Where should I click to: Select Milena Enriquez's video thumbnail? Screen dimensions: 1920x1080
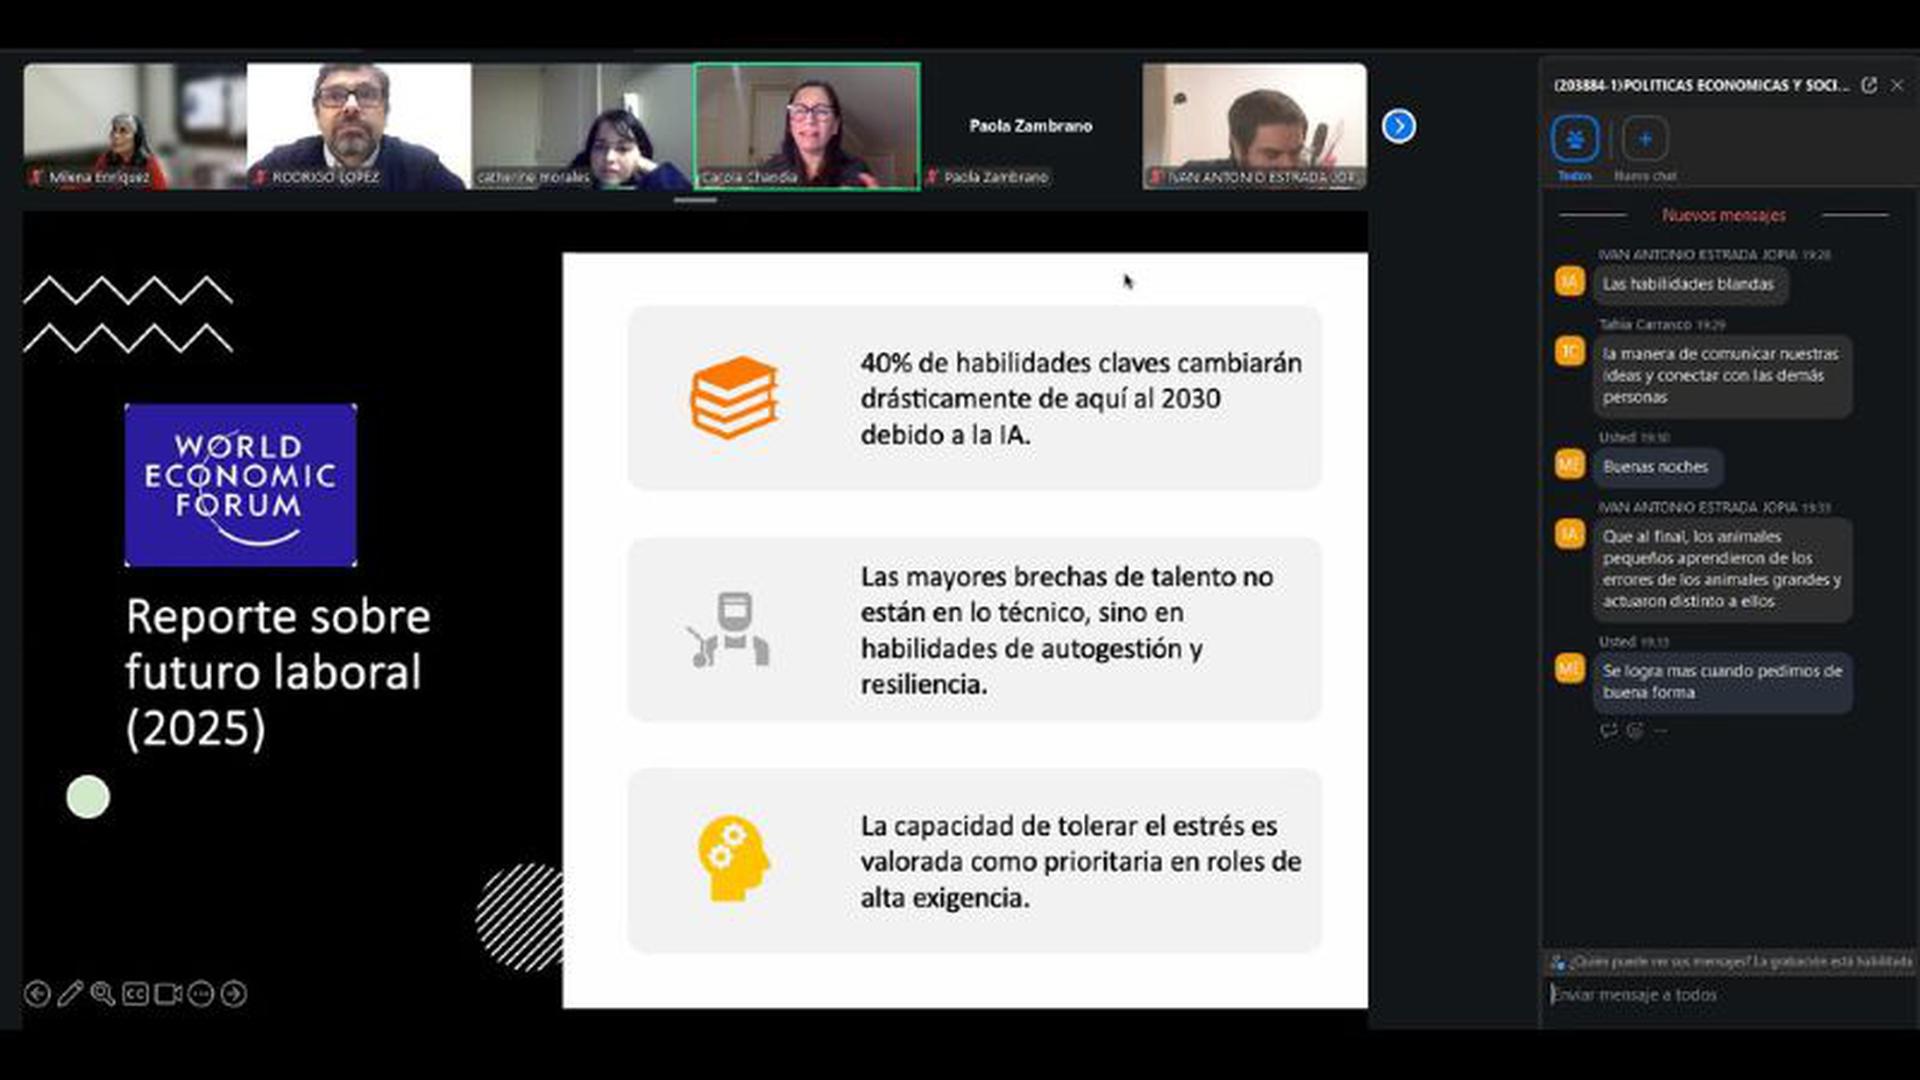[134, 126]
